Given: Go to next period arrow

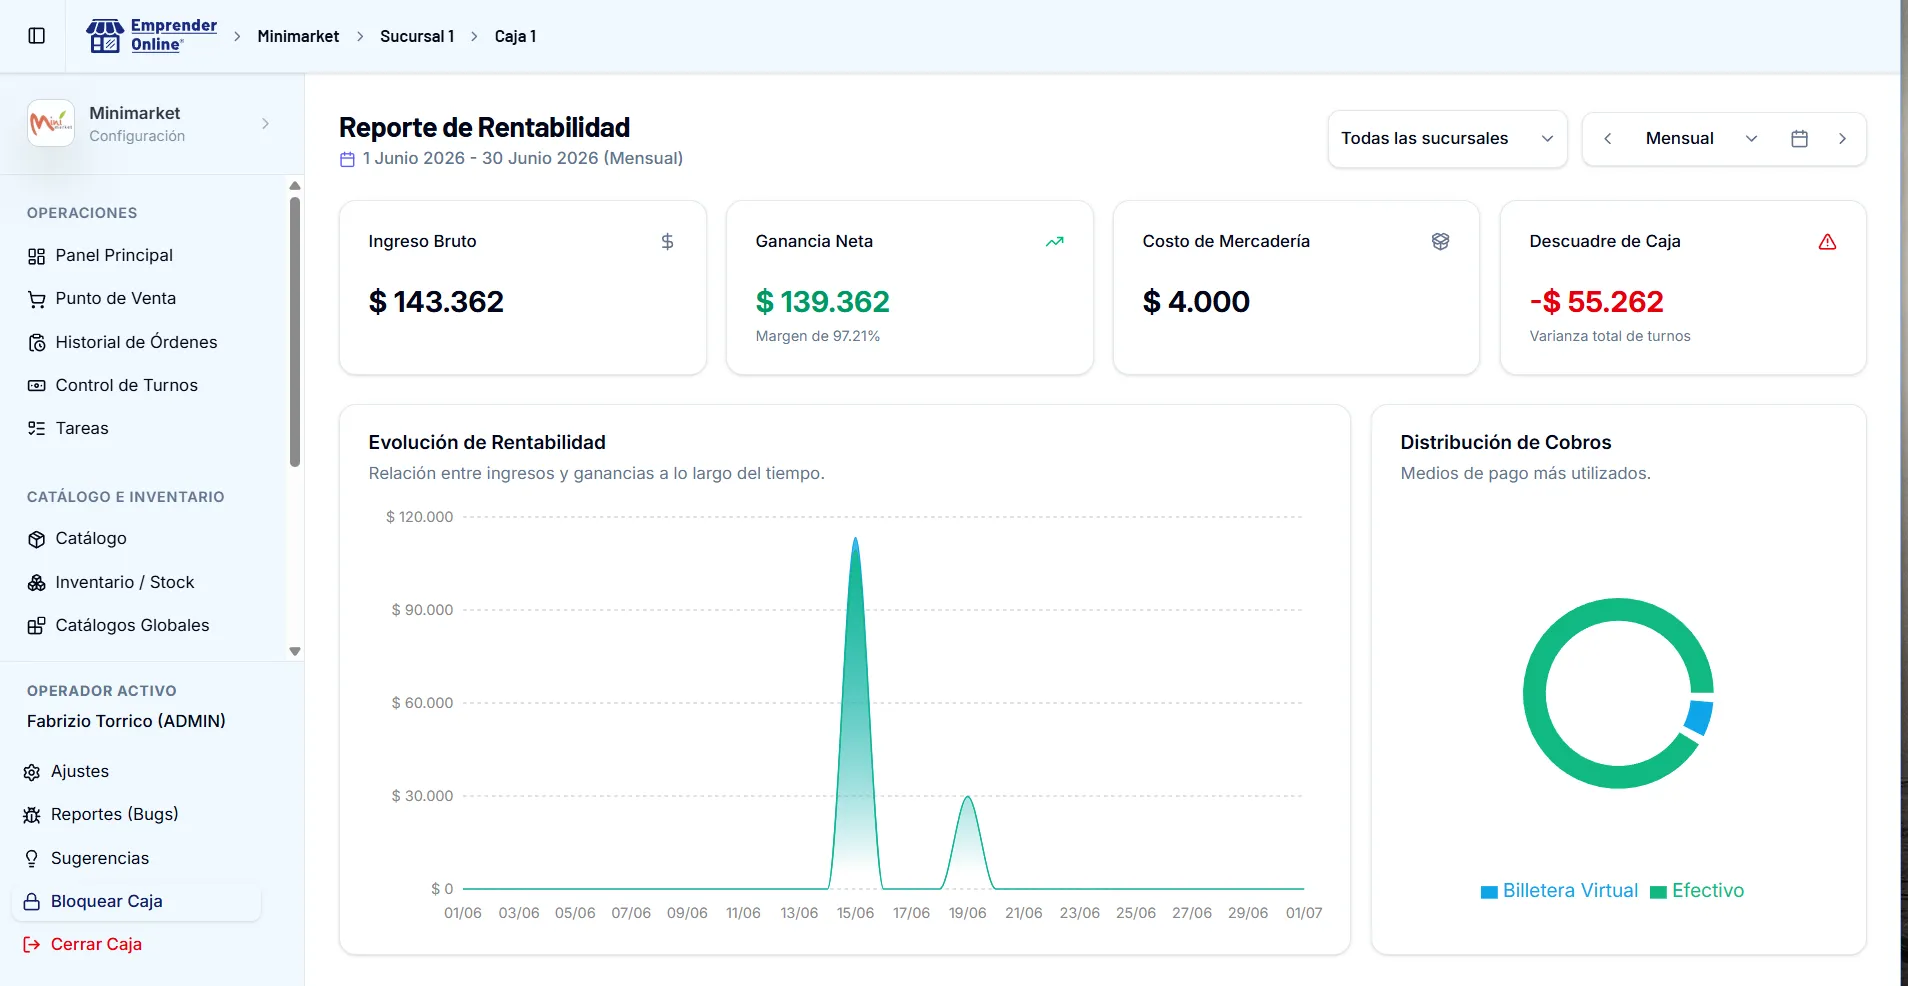Looking at the screenshot, I should click(1842, 139).
